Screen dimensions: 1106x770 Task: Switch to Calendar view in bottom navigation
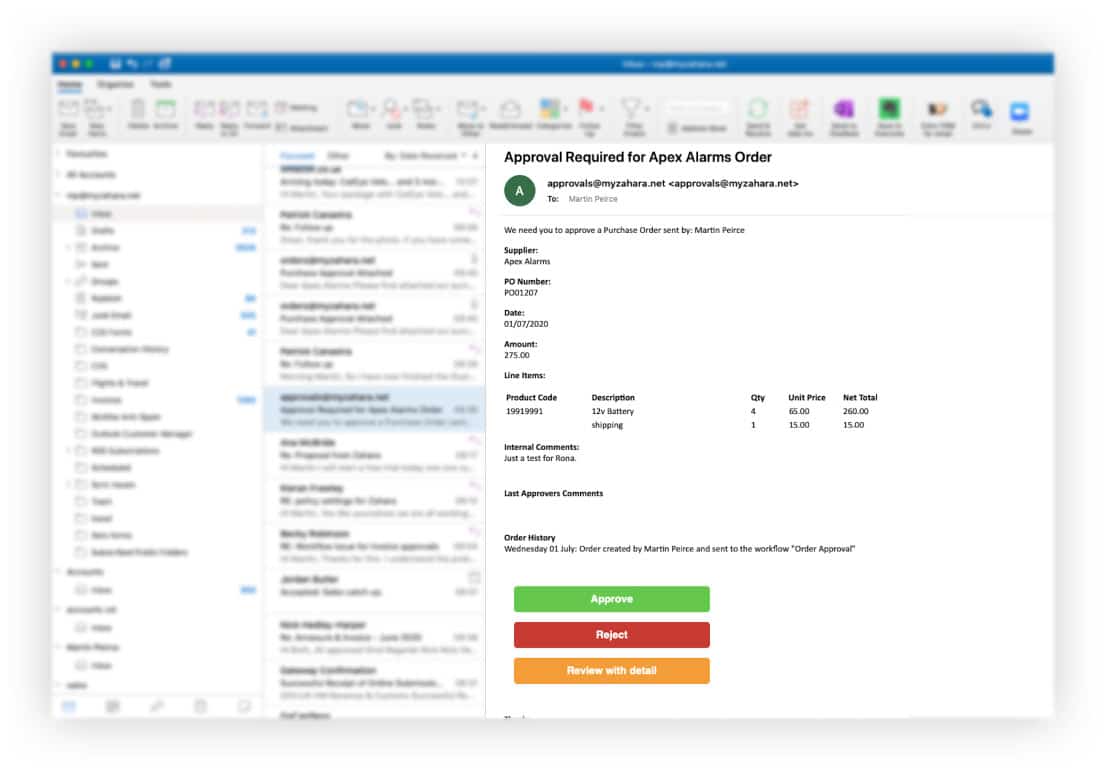(x=112, y=706)
